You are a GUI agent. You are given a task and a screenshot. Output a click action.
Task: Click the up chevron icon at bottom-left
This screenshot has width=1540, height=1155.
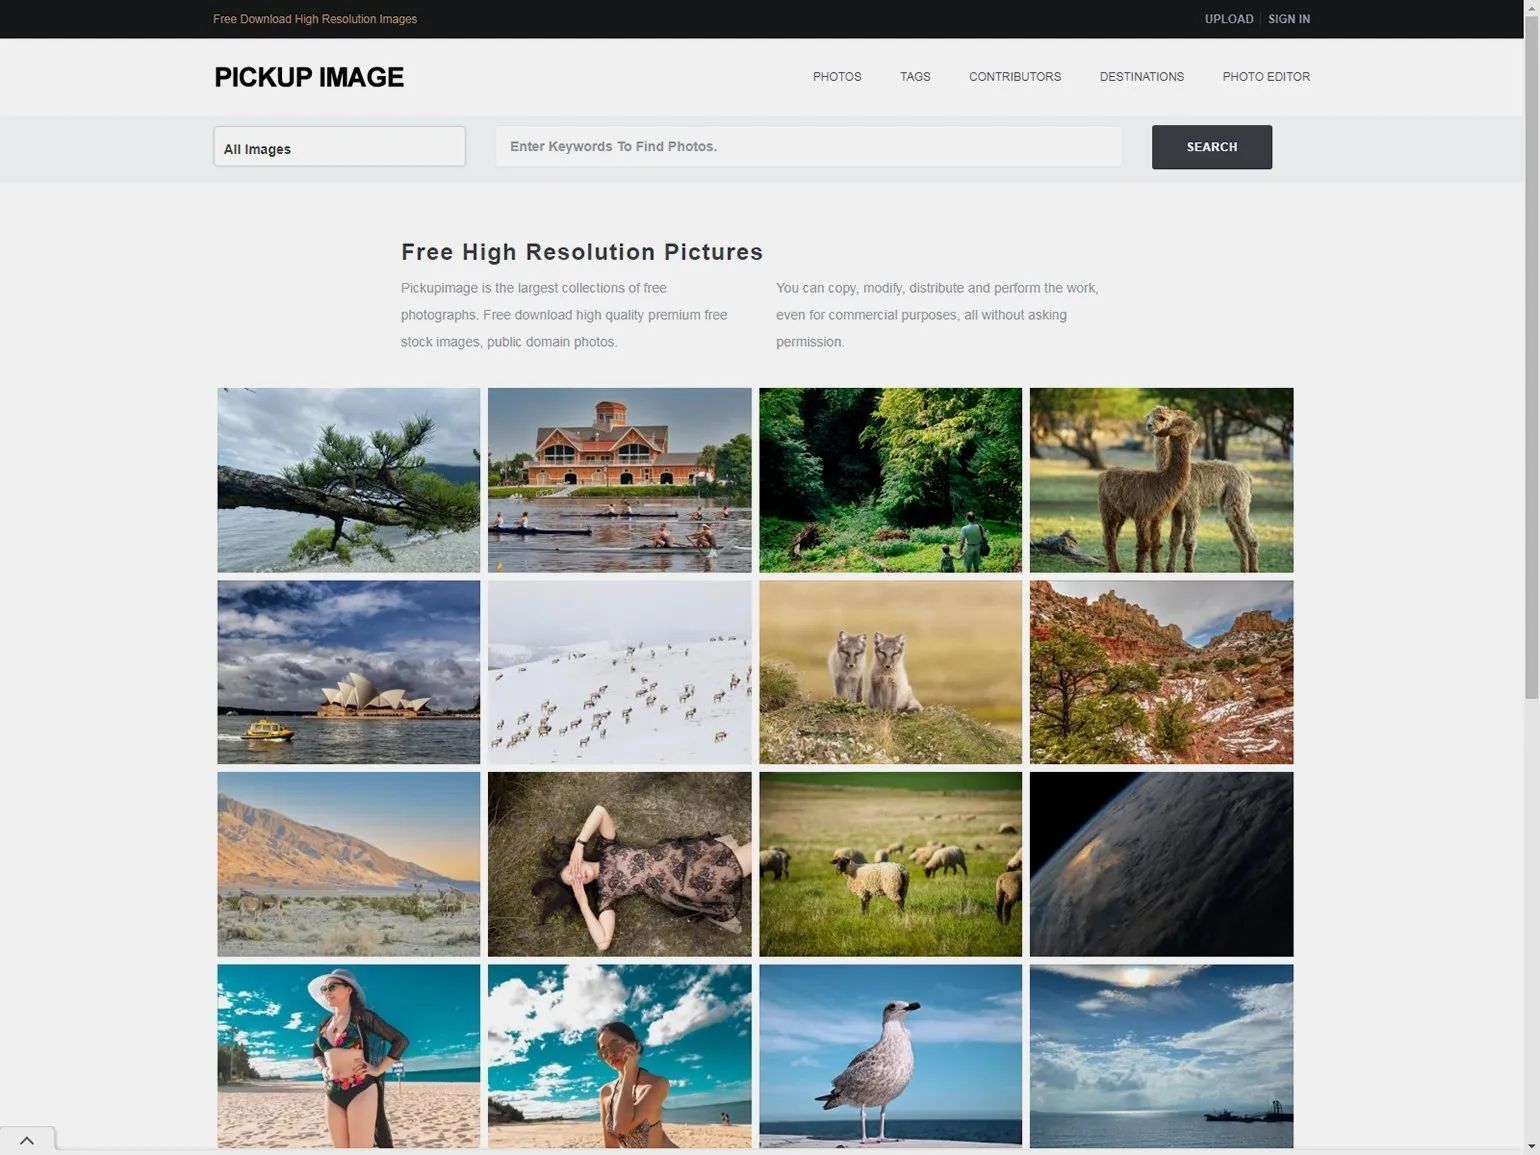coord(27,1140)
